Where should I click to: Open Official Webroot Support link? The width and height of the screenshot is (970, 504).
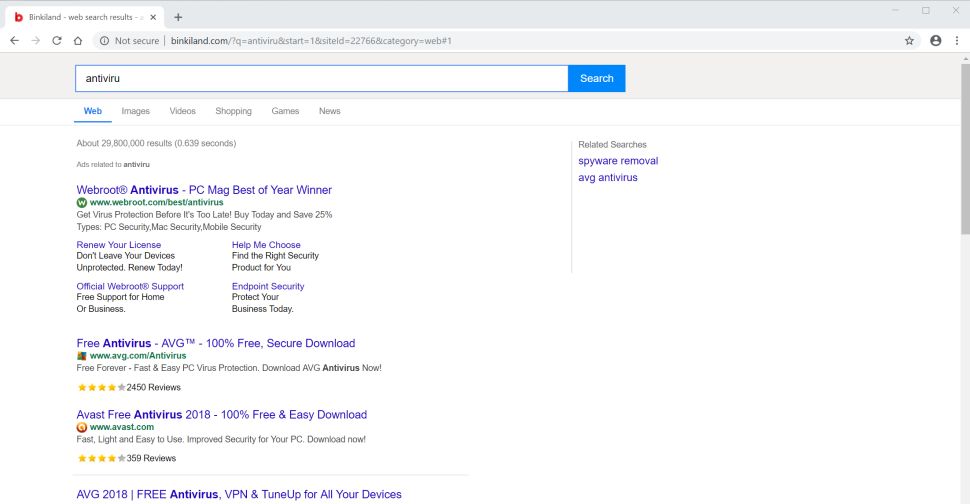coord(130,286)
